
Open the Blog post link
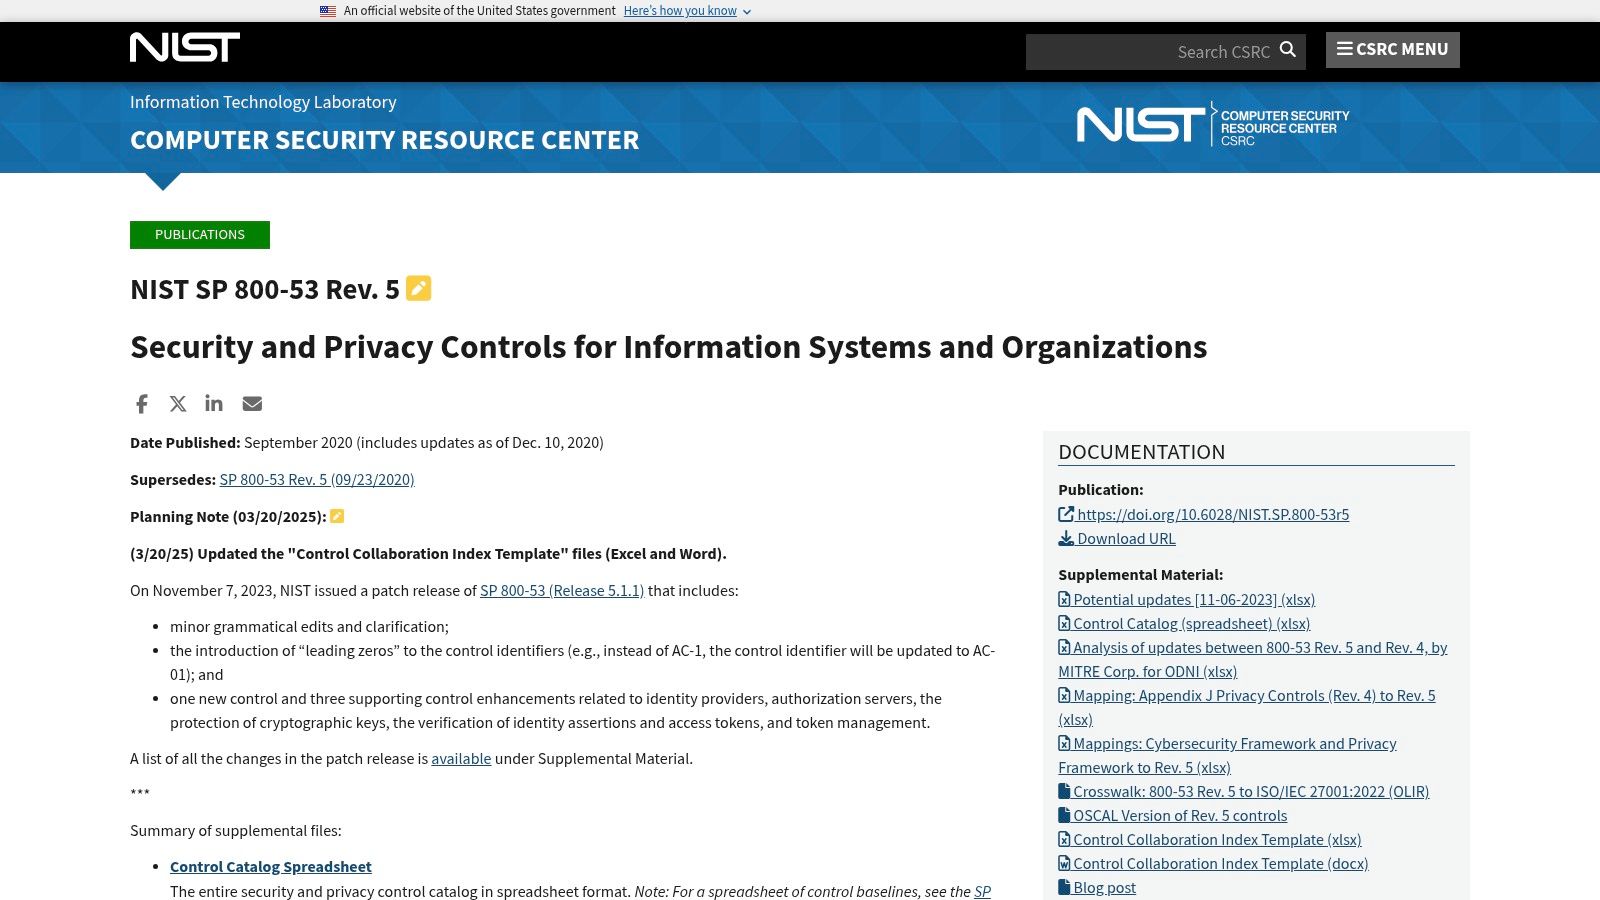coord(1105,888)
